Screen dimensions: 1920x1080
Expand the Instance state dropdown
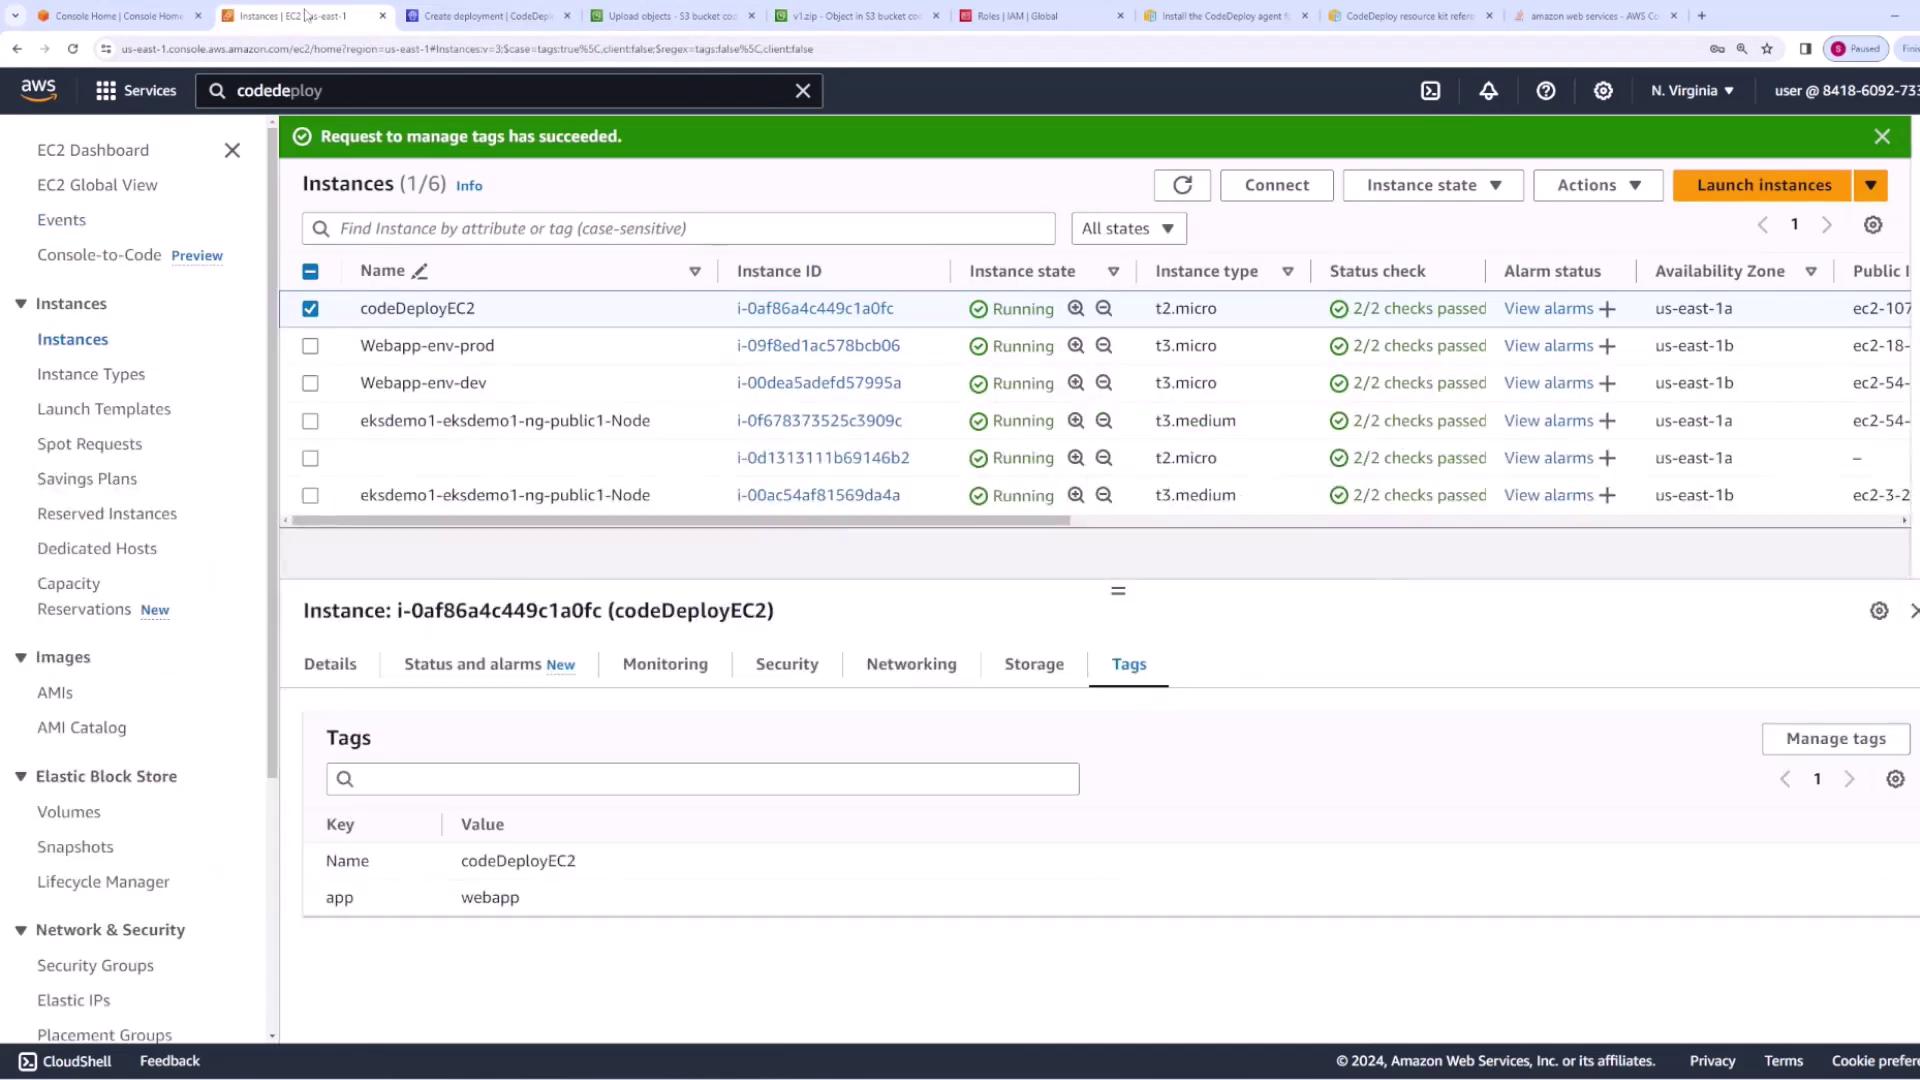[1432, 185]
